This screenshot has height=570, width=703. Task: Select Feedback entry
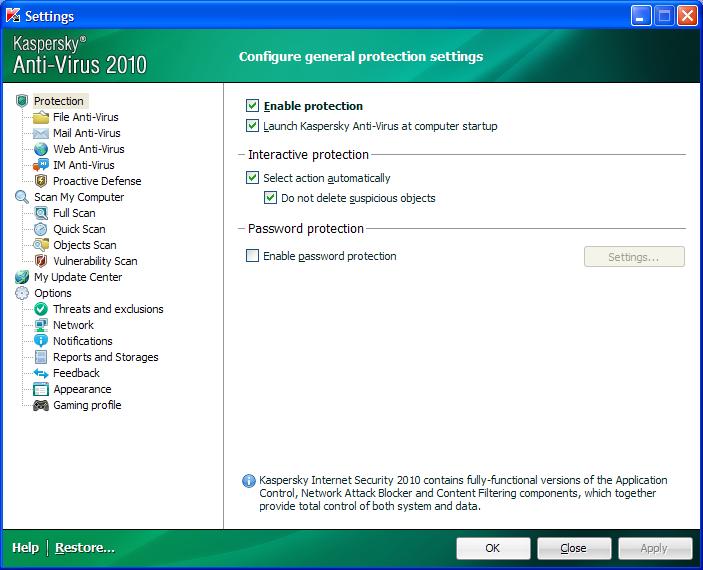[x=76, y=373]
